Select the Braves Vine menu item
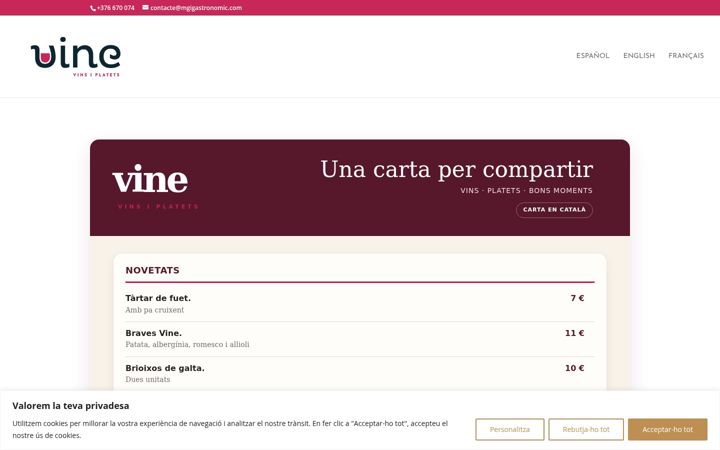The width and height of the screenshot is (720, 450). (153, 333)
